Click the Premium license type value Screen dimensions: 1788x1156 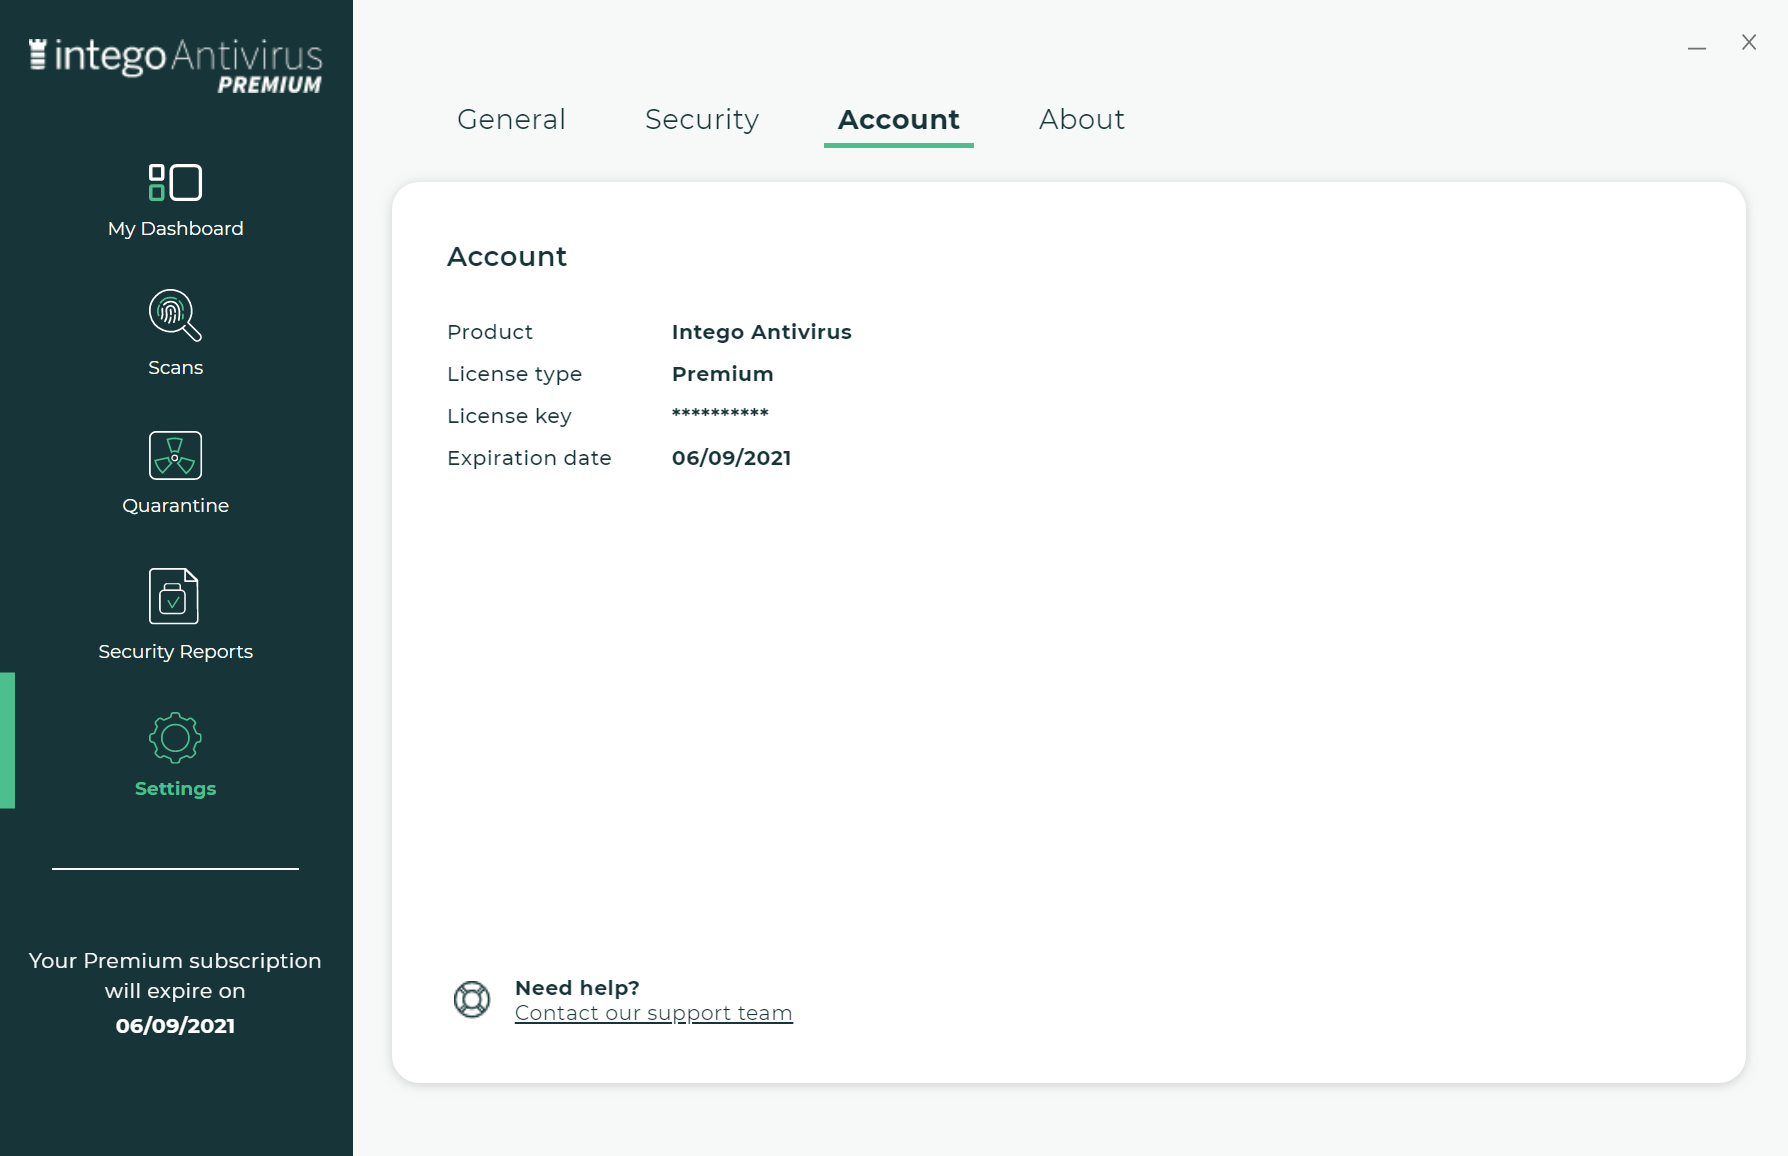tap(723, 374)
